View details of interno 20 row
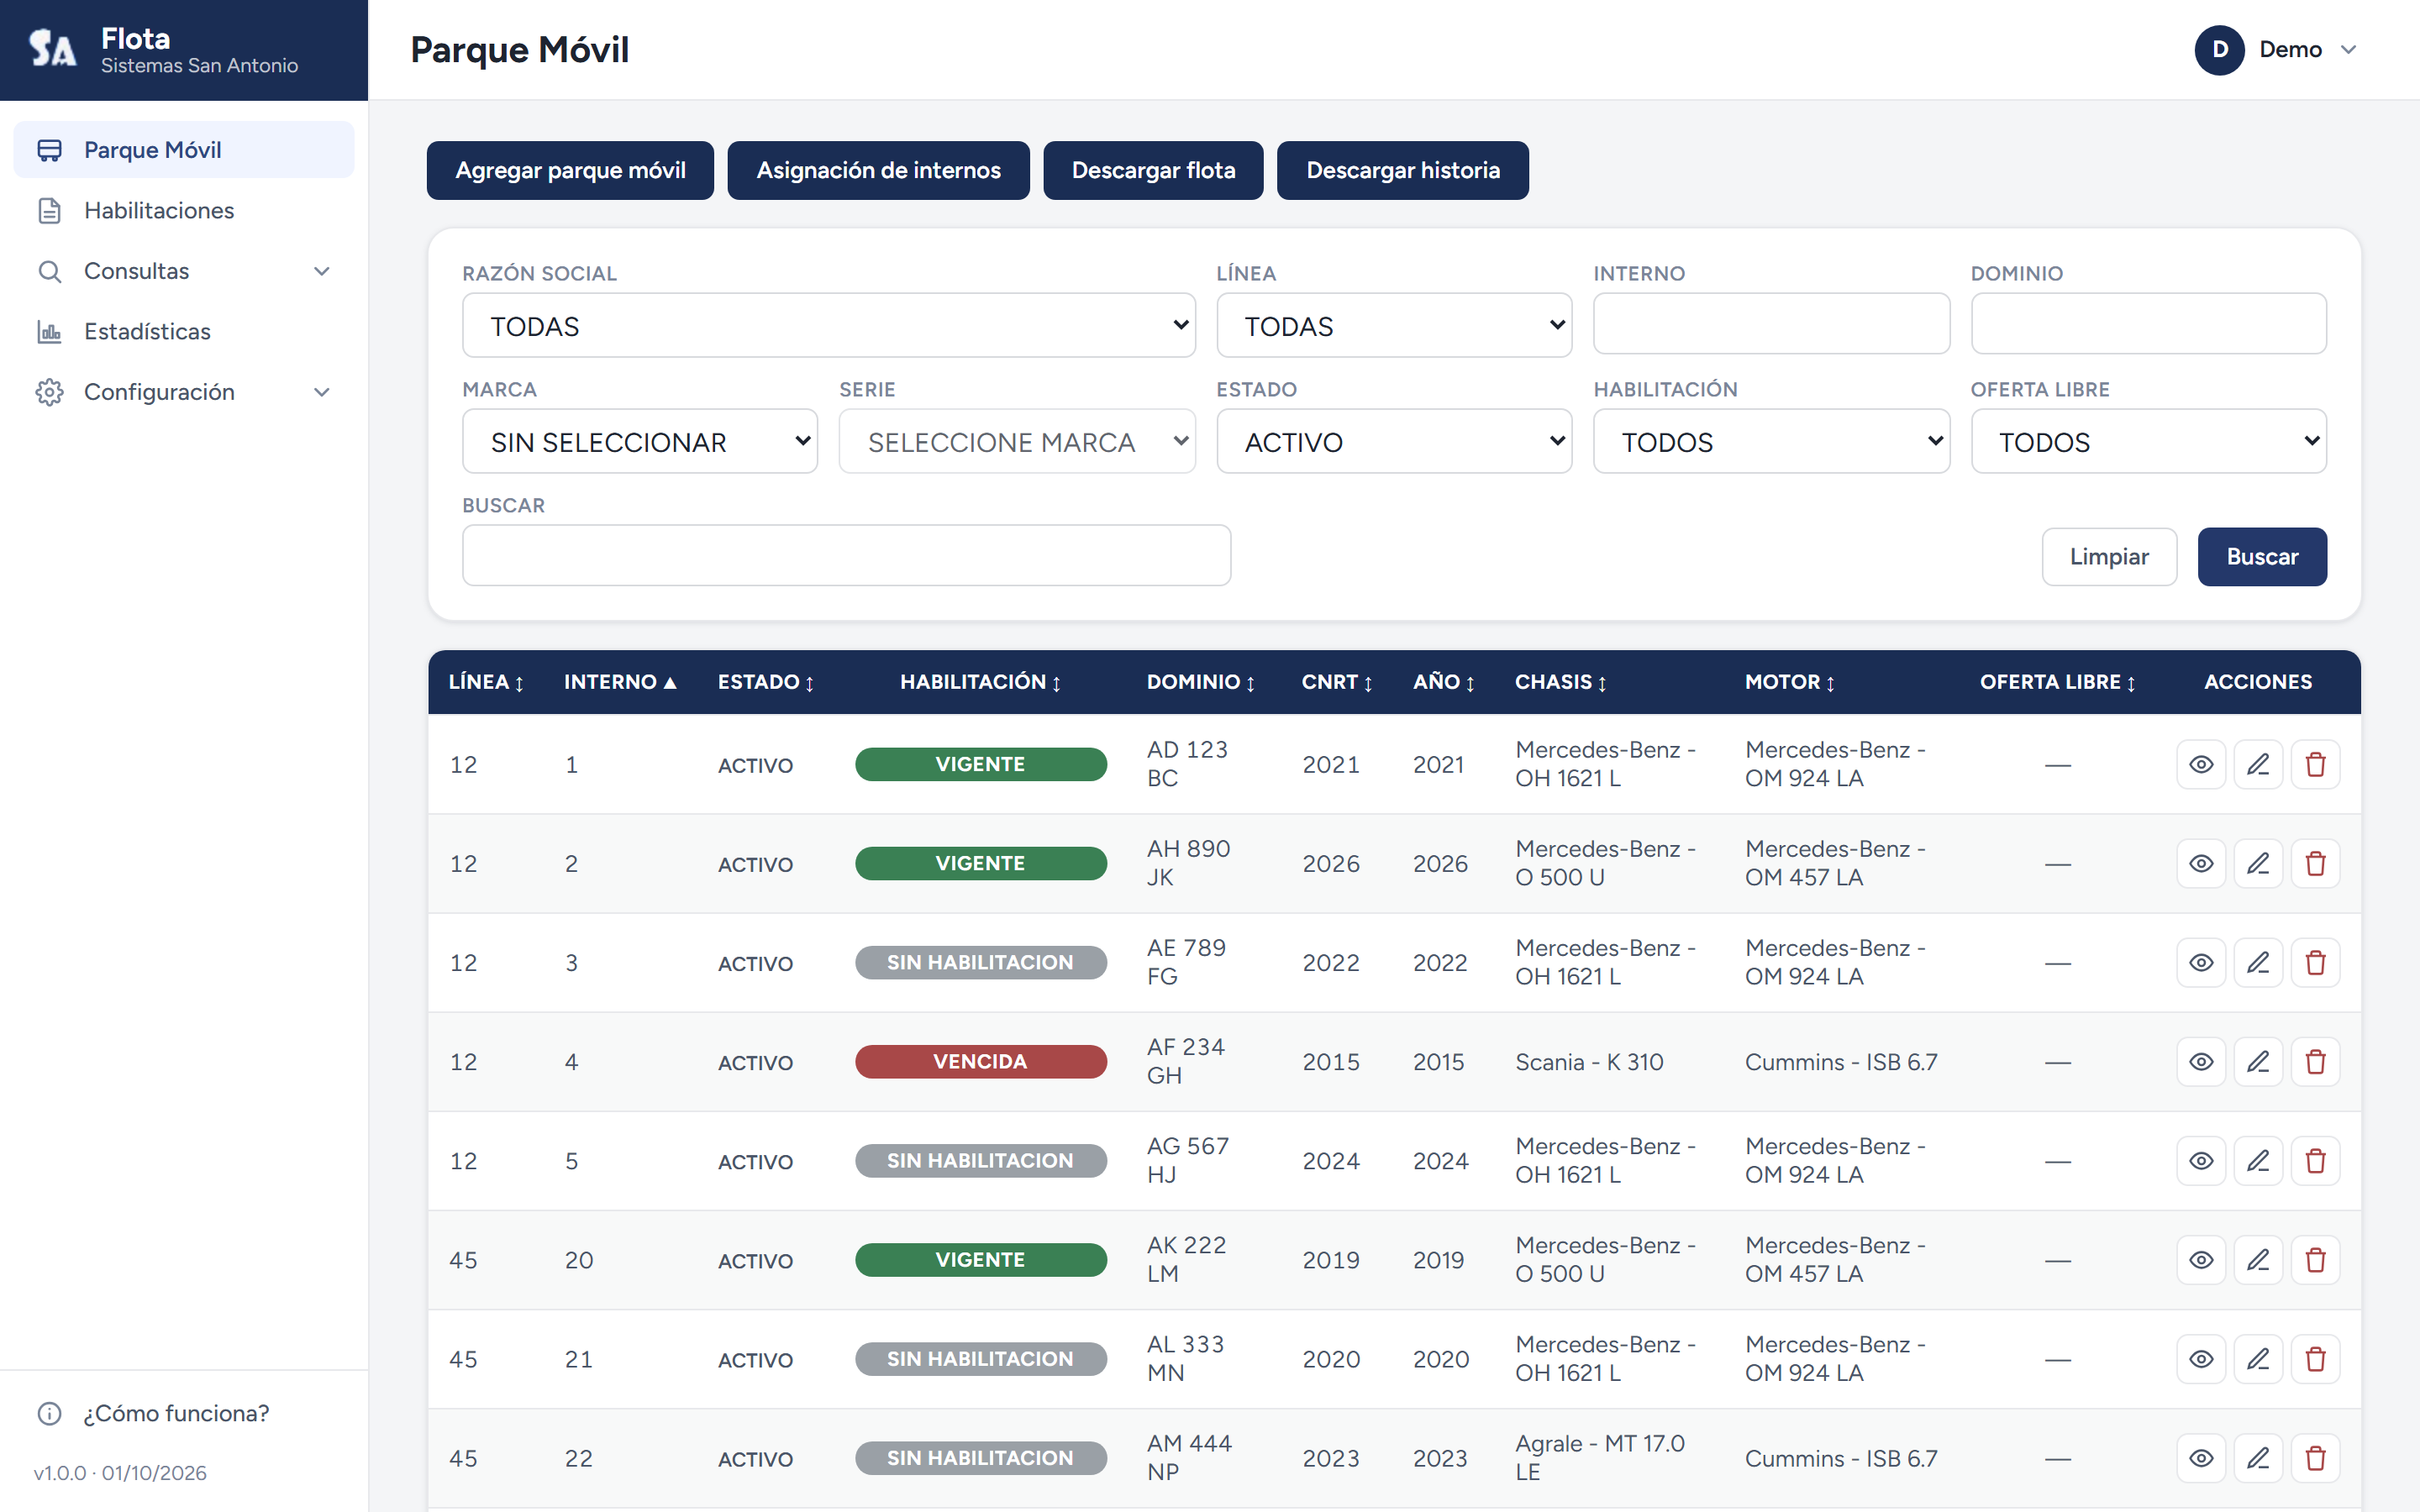This screenshot has width=2420, height=1512. pos(2200,1259)
